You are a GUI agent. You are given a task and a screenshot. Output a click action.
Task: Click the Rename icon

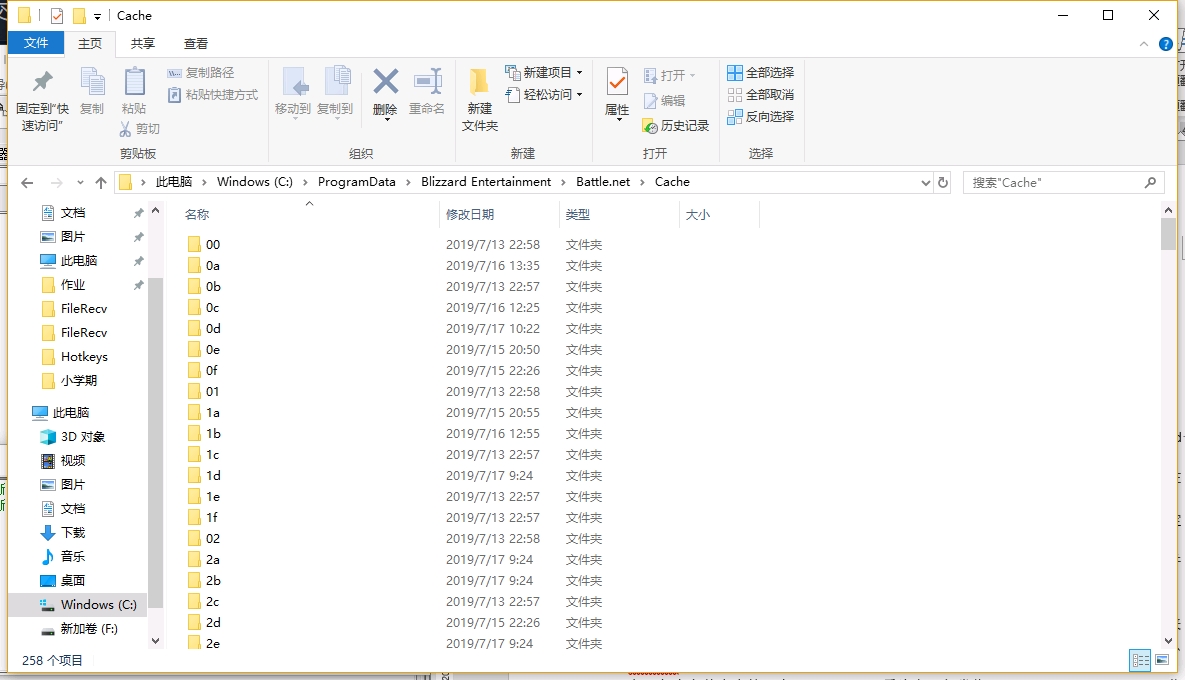(x=428, y=82)
